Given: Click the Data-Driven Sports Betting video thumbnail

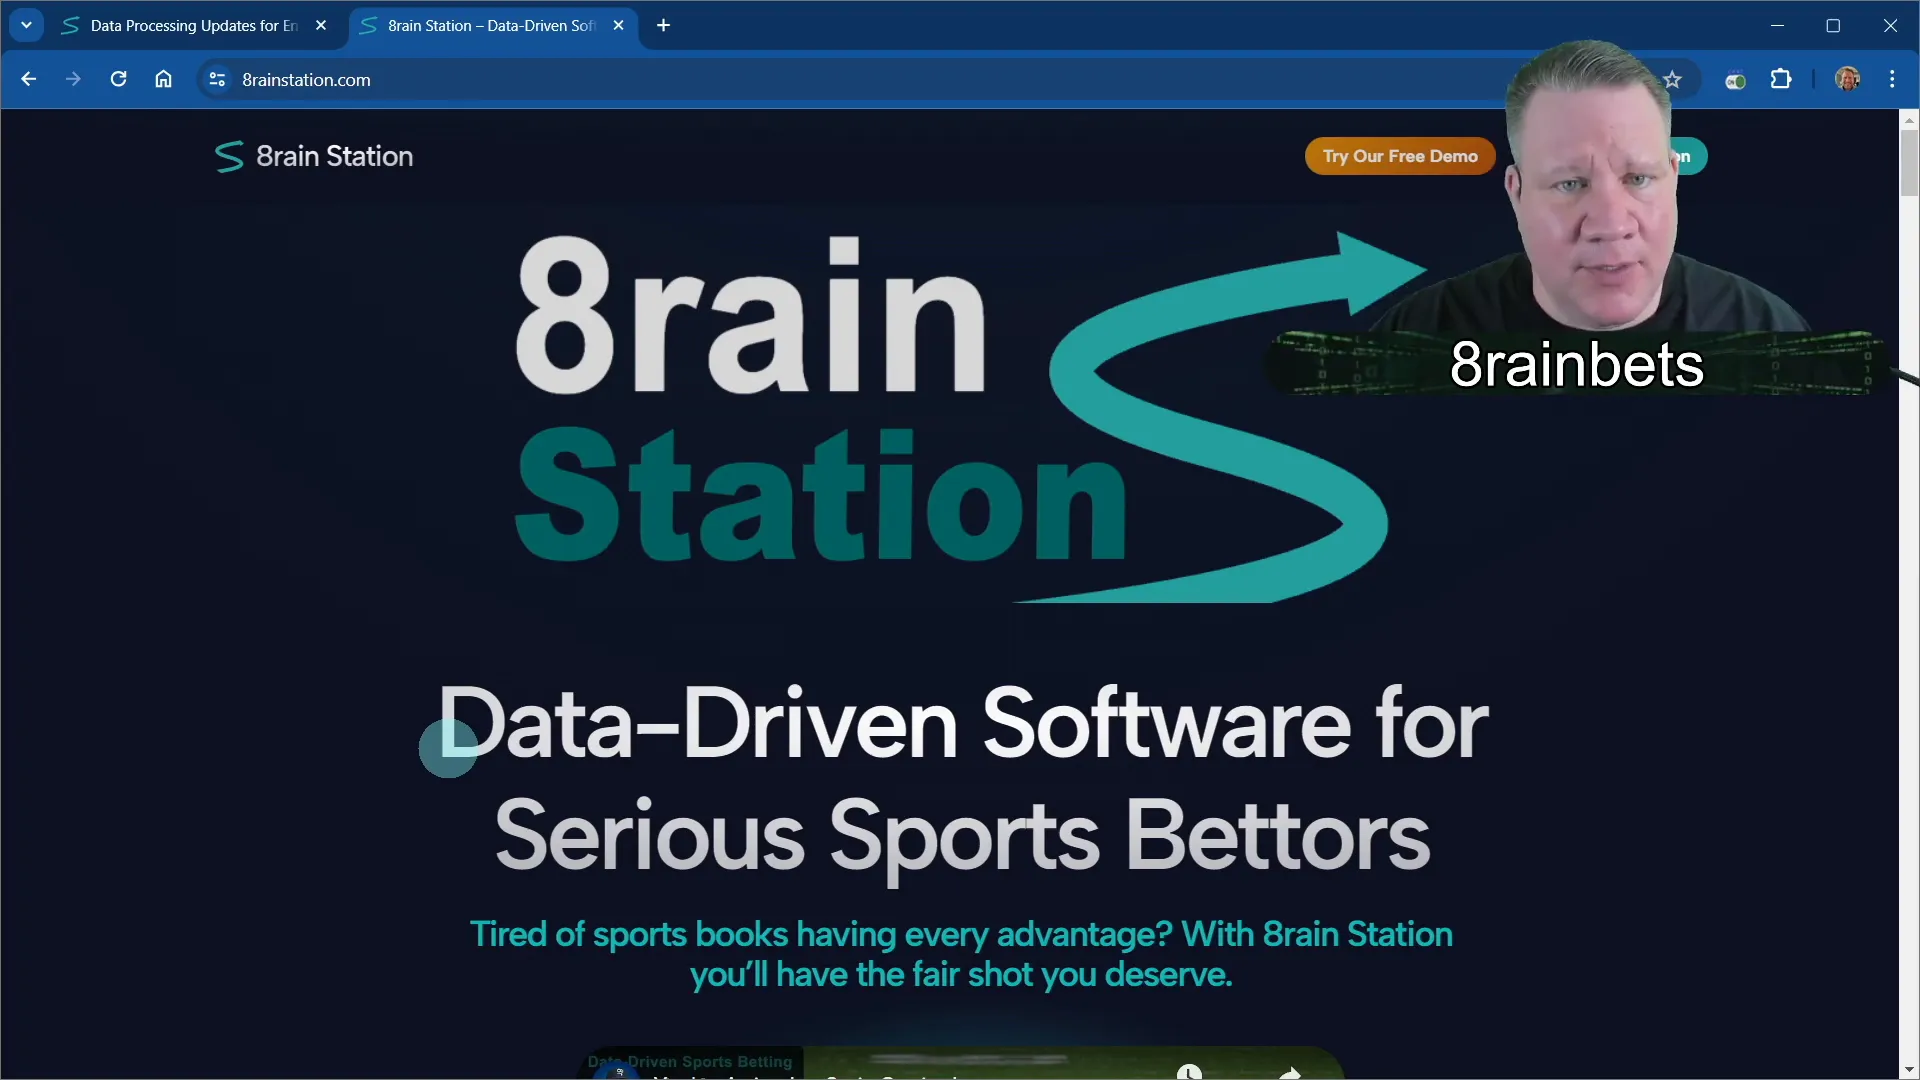Looking at the screenshot, I should pyautogui.click(x=960, y=1064).
